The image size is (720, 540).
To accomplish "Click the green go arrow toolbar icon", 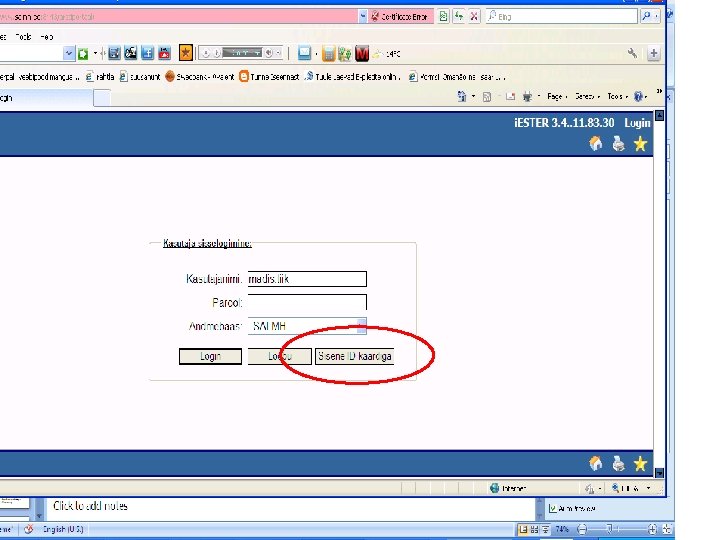I will pos(83,54).
